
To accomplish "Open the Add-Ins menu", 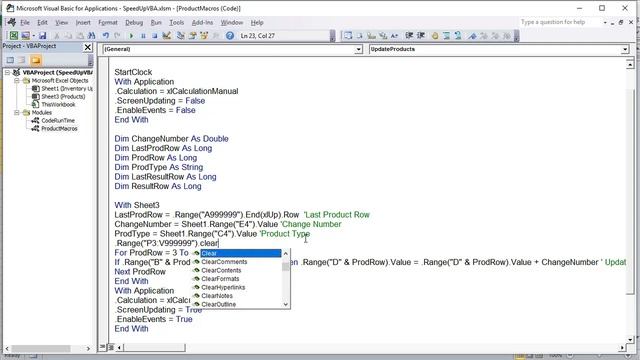I will pyautogui.click(x=202, y=22).
